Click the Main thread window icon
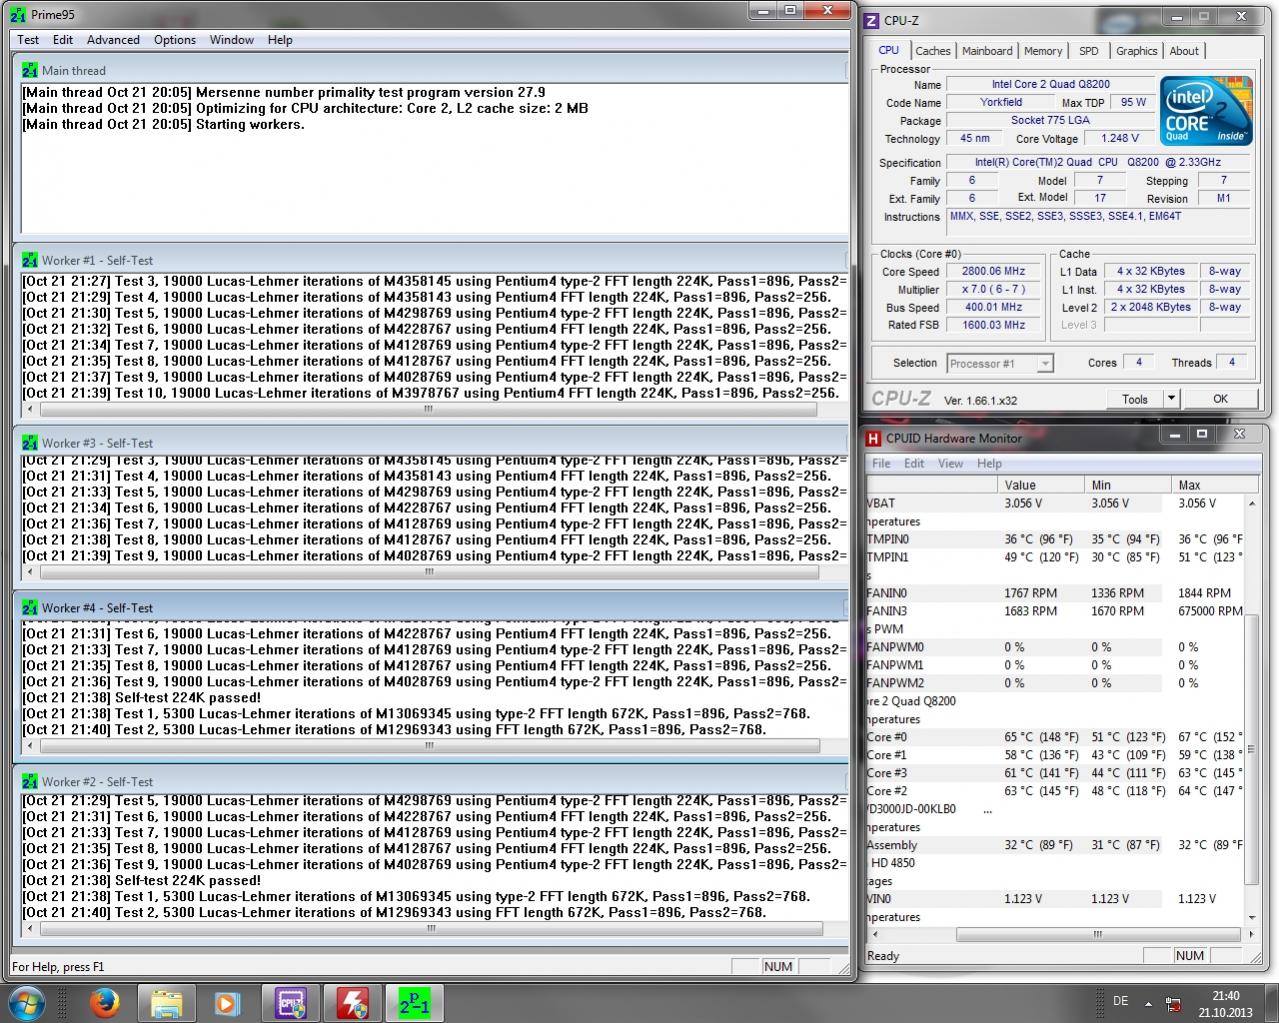This screenshot has height=1023, width=1279. [x=29, y=70]
